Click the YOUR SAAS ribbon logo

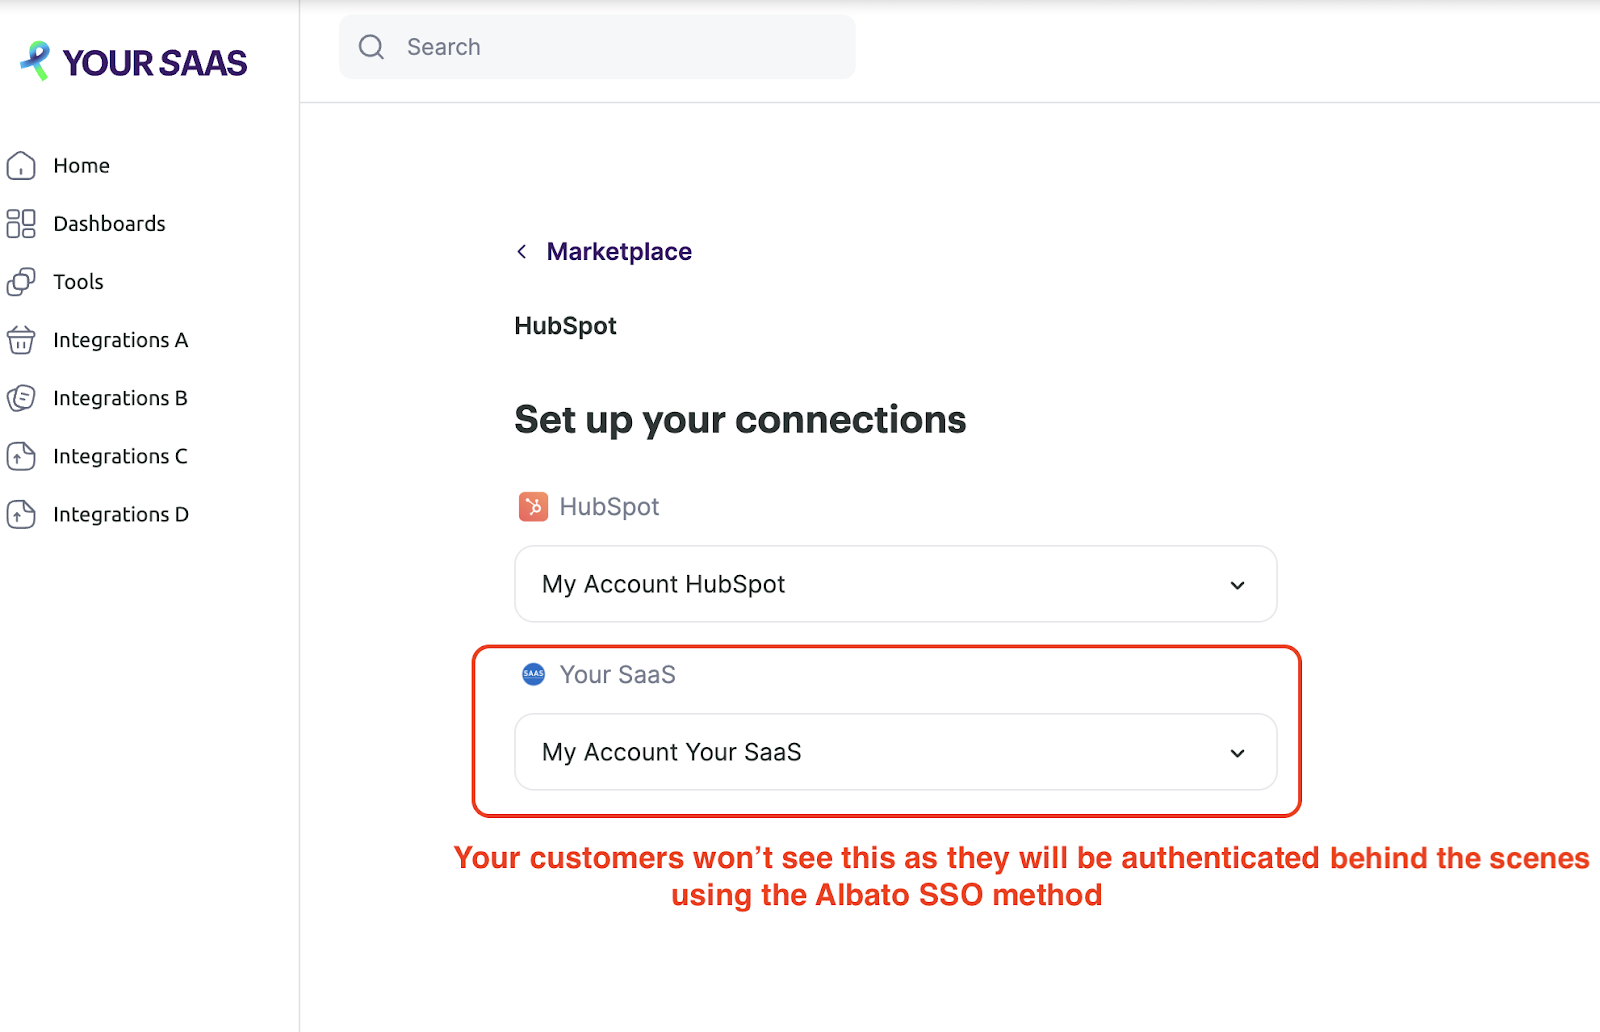[36, 60]
